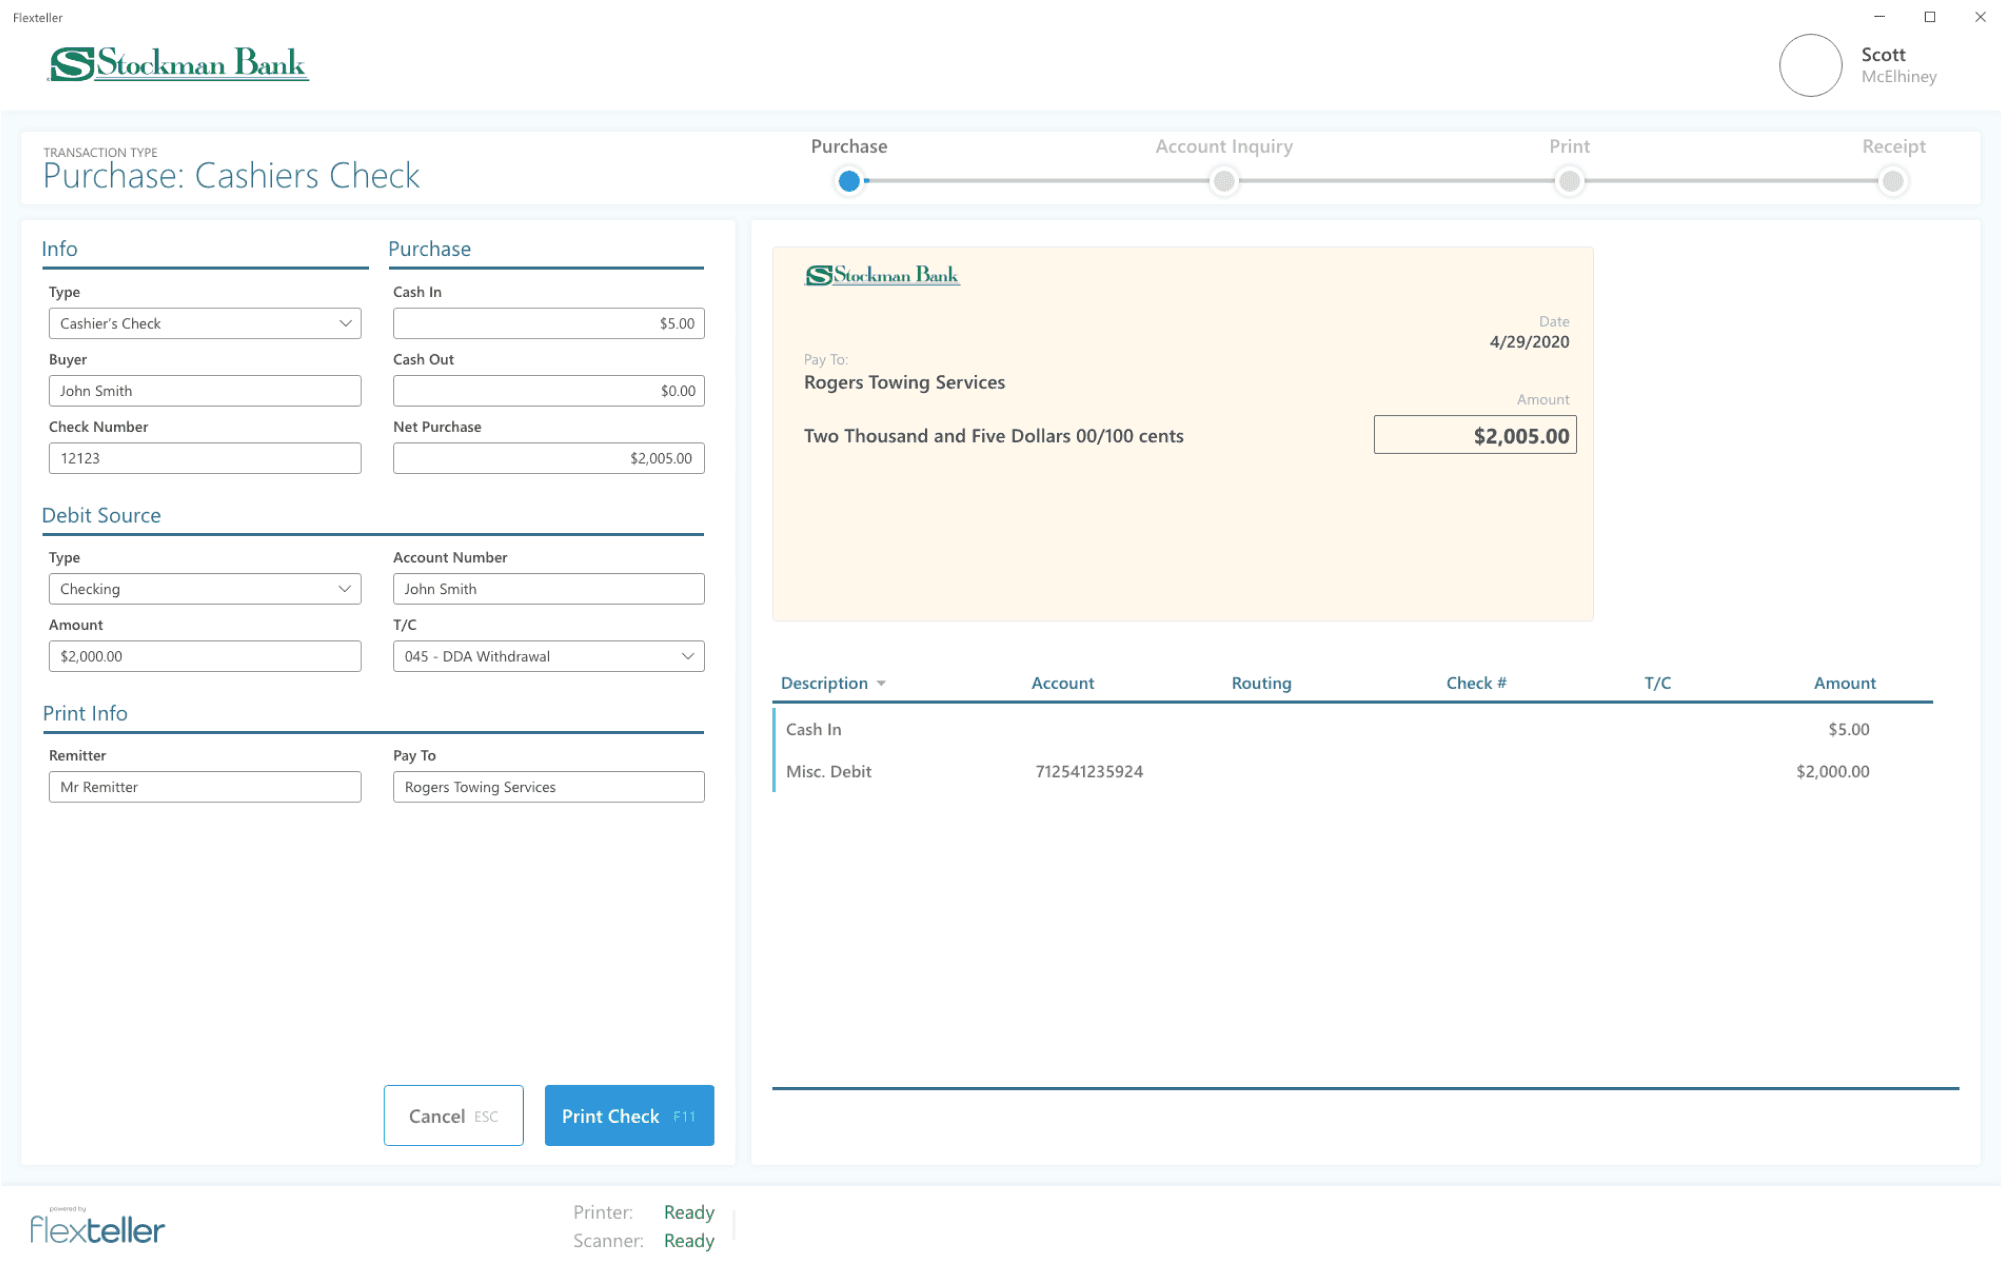Select the Misc. Debit table row
This screenshot has width=2001, height=1264.
click(1352, 771)
